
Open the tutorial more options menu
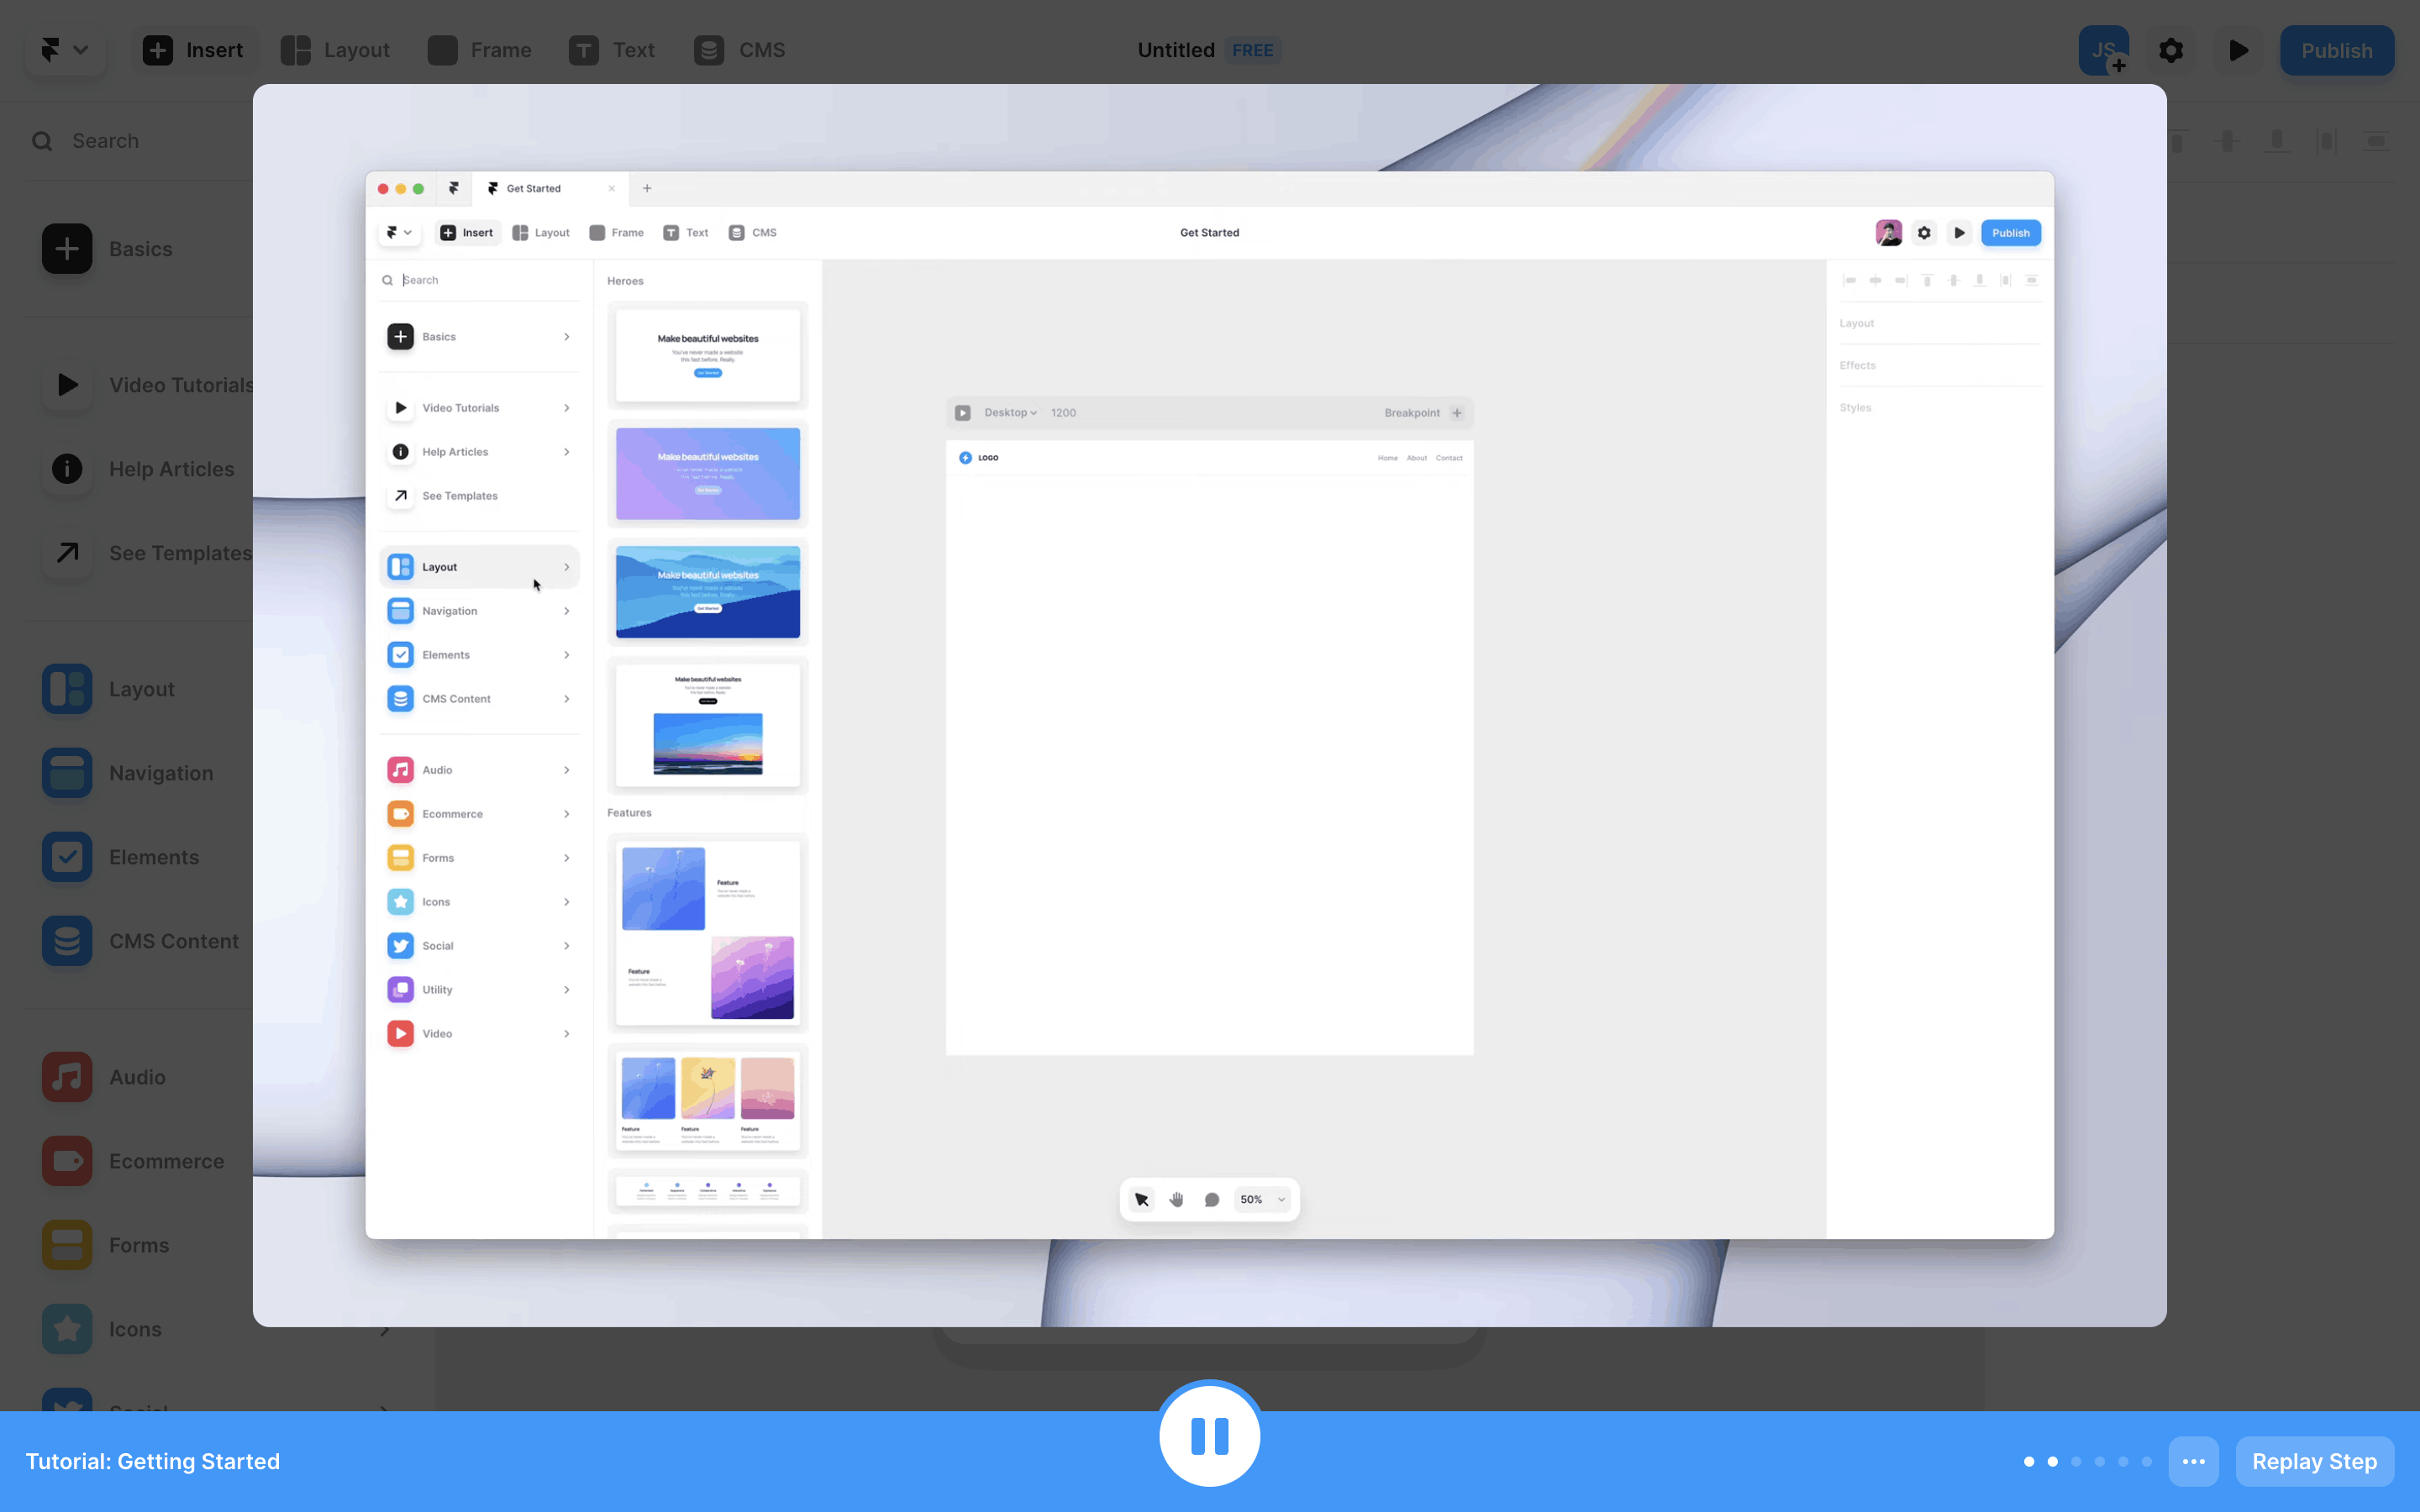[2193, 1461]
